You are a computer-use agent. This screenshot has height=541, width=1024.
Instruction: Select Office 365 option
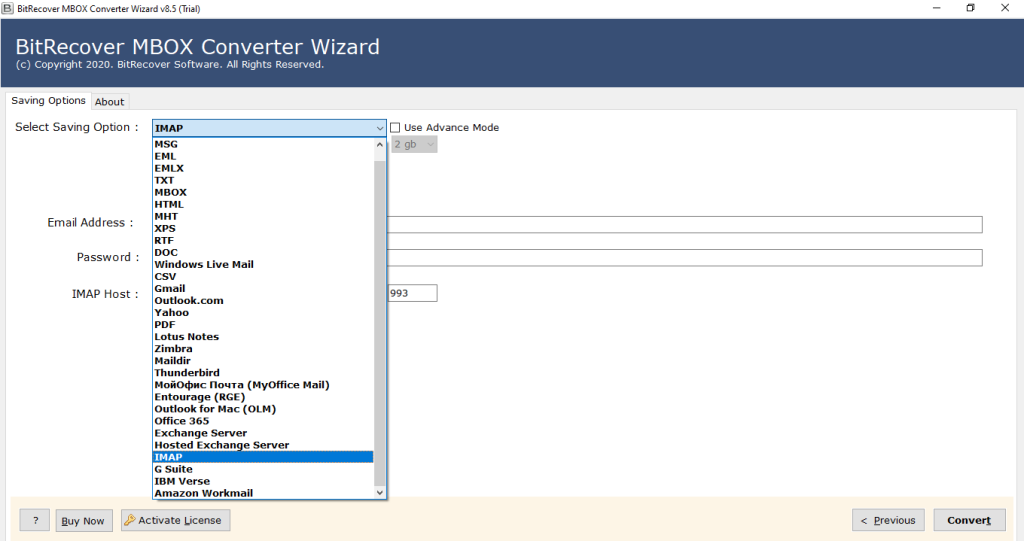click(x=263, y=421)
